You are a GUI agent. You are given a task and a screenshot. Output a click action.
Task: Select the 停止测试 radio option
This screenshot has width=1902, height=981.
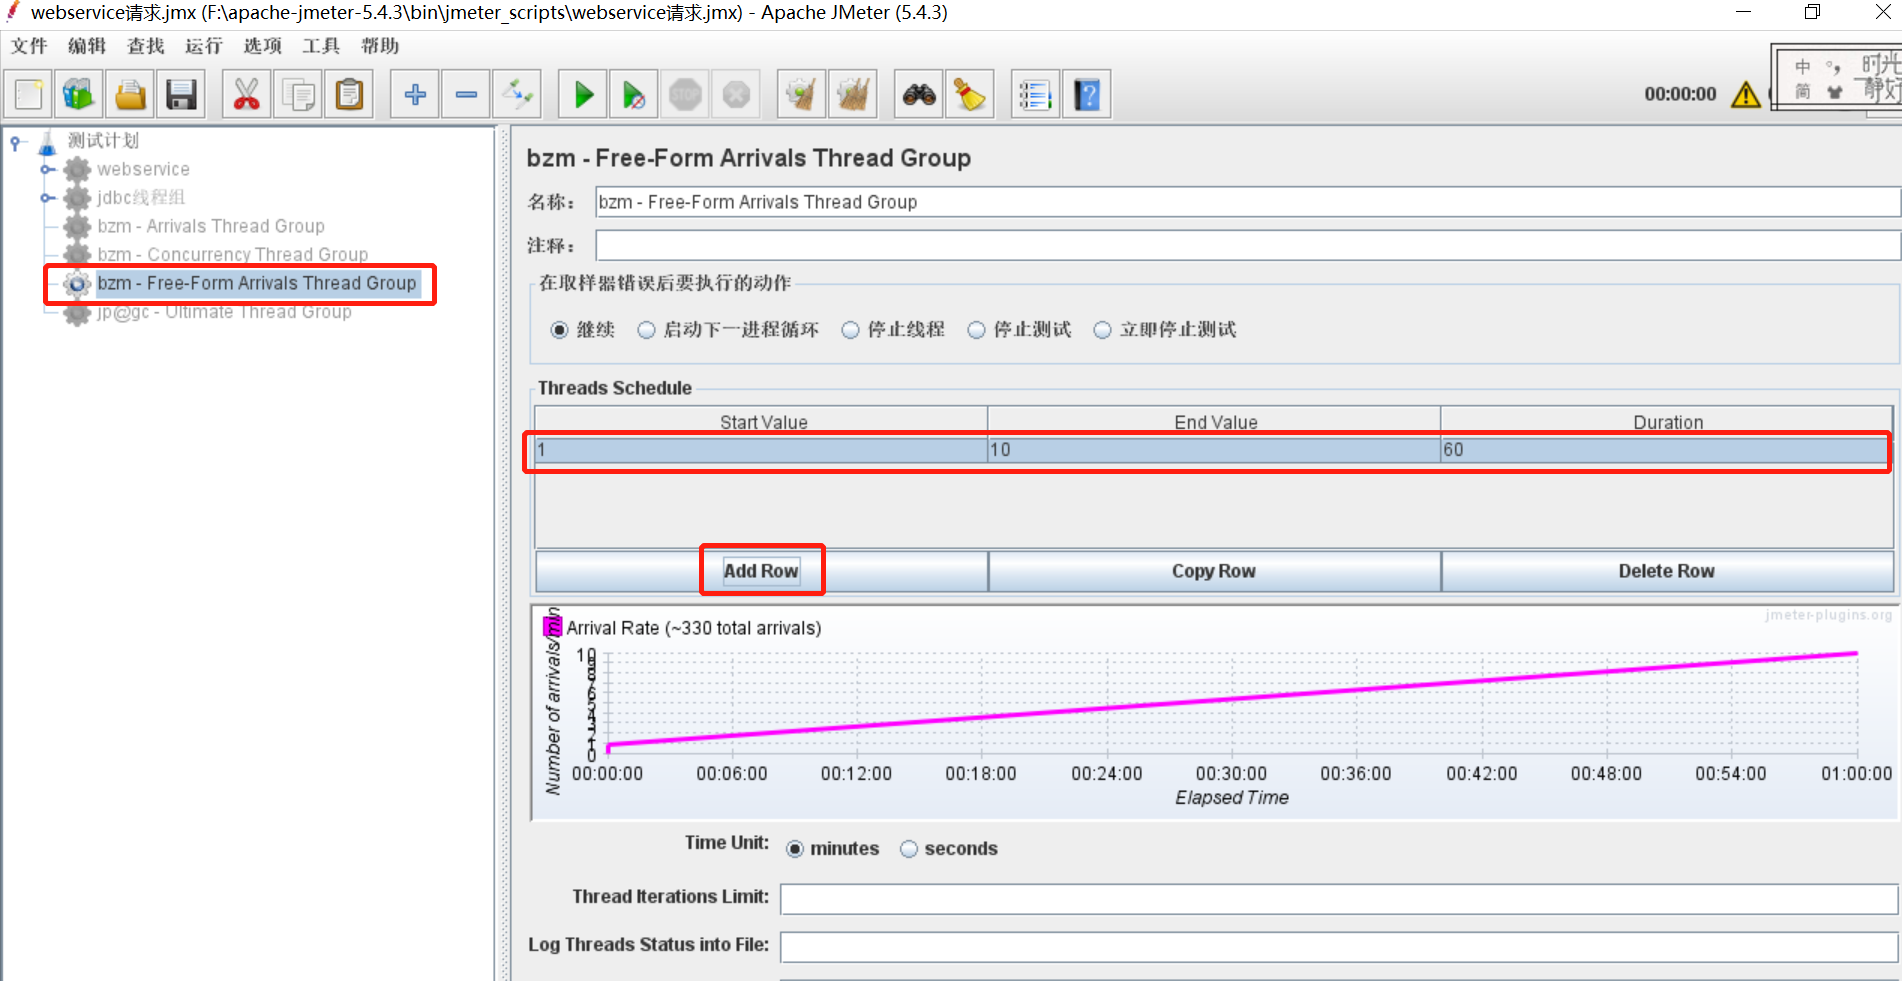(x=976, y=330)
